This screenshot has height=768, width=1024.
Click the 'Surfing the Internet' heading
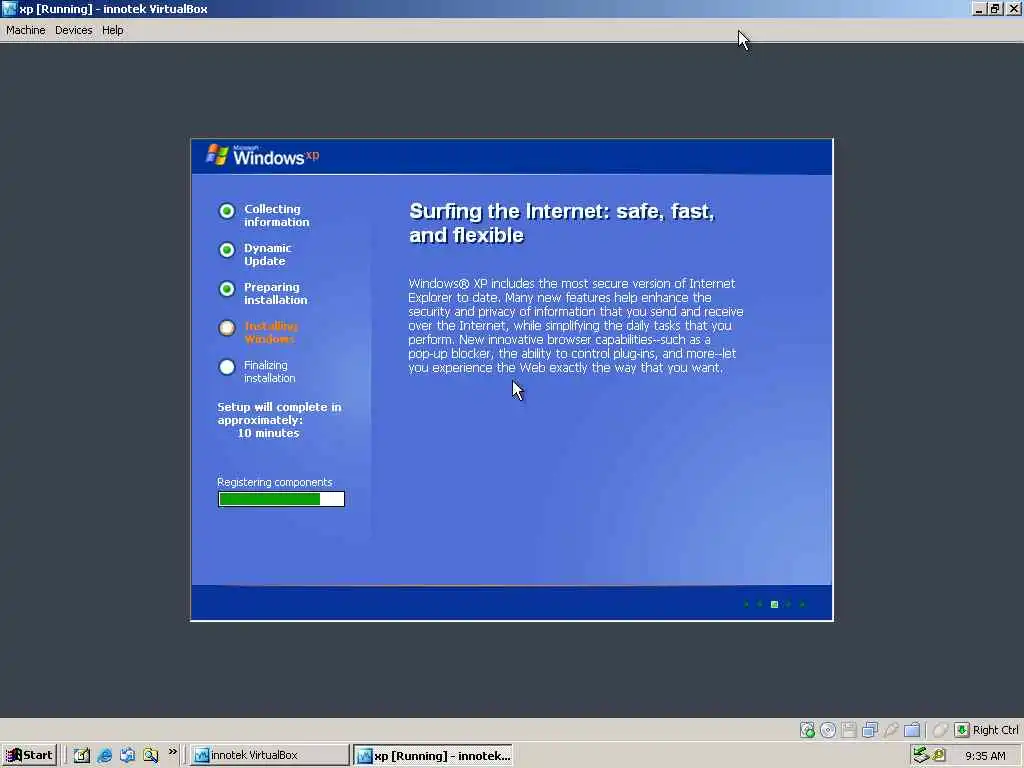pos(562,223)
